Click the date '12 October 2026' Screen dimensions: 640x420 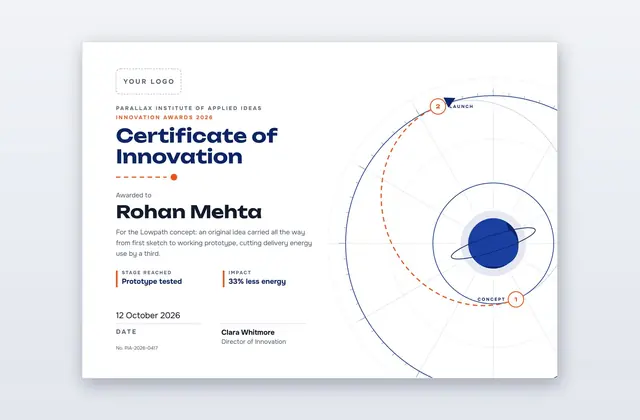(148, 315)
